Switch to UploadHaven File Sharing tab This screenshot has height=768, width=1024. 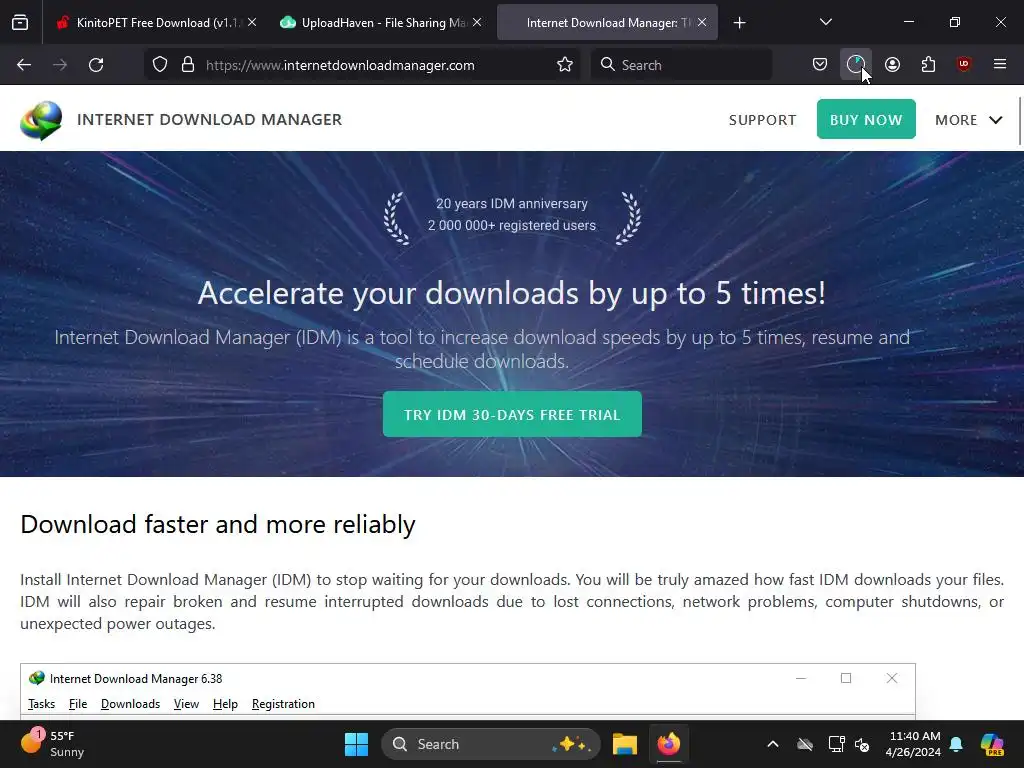pos(382,23)
